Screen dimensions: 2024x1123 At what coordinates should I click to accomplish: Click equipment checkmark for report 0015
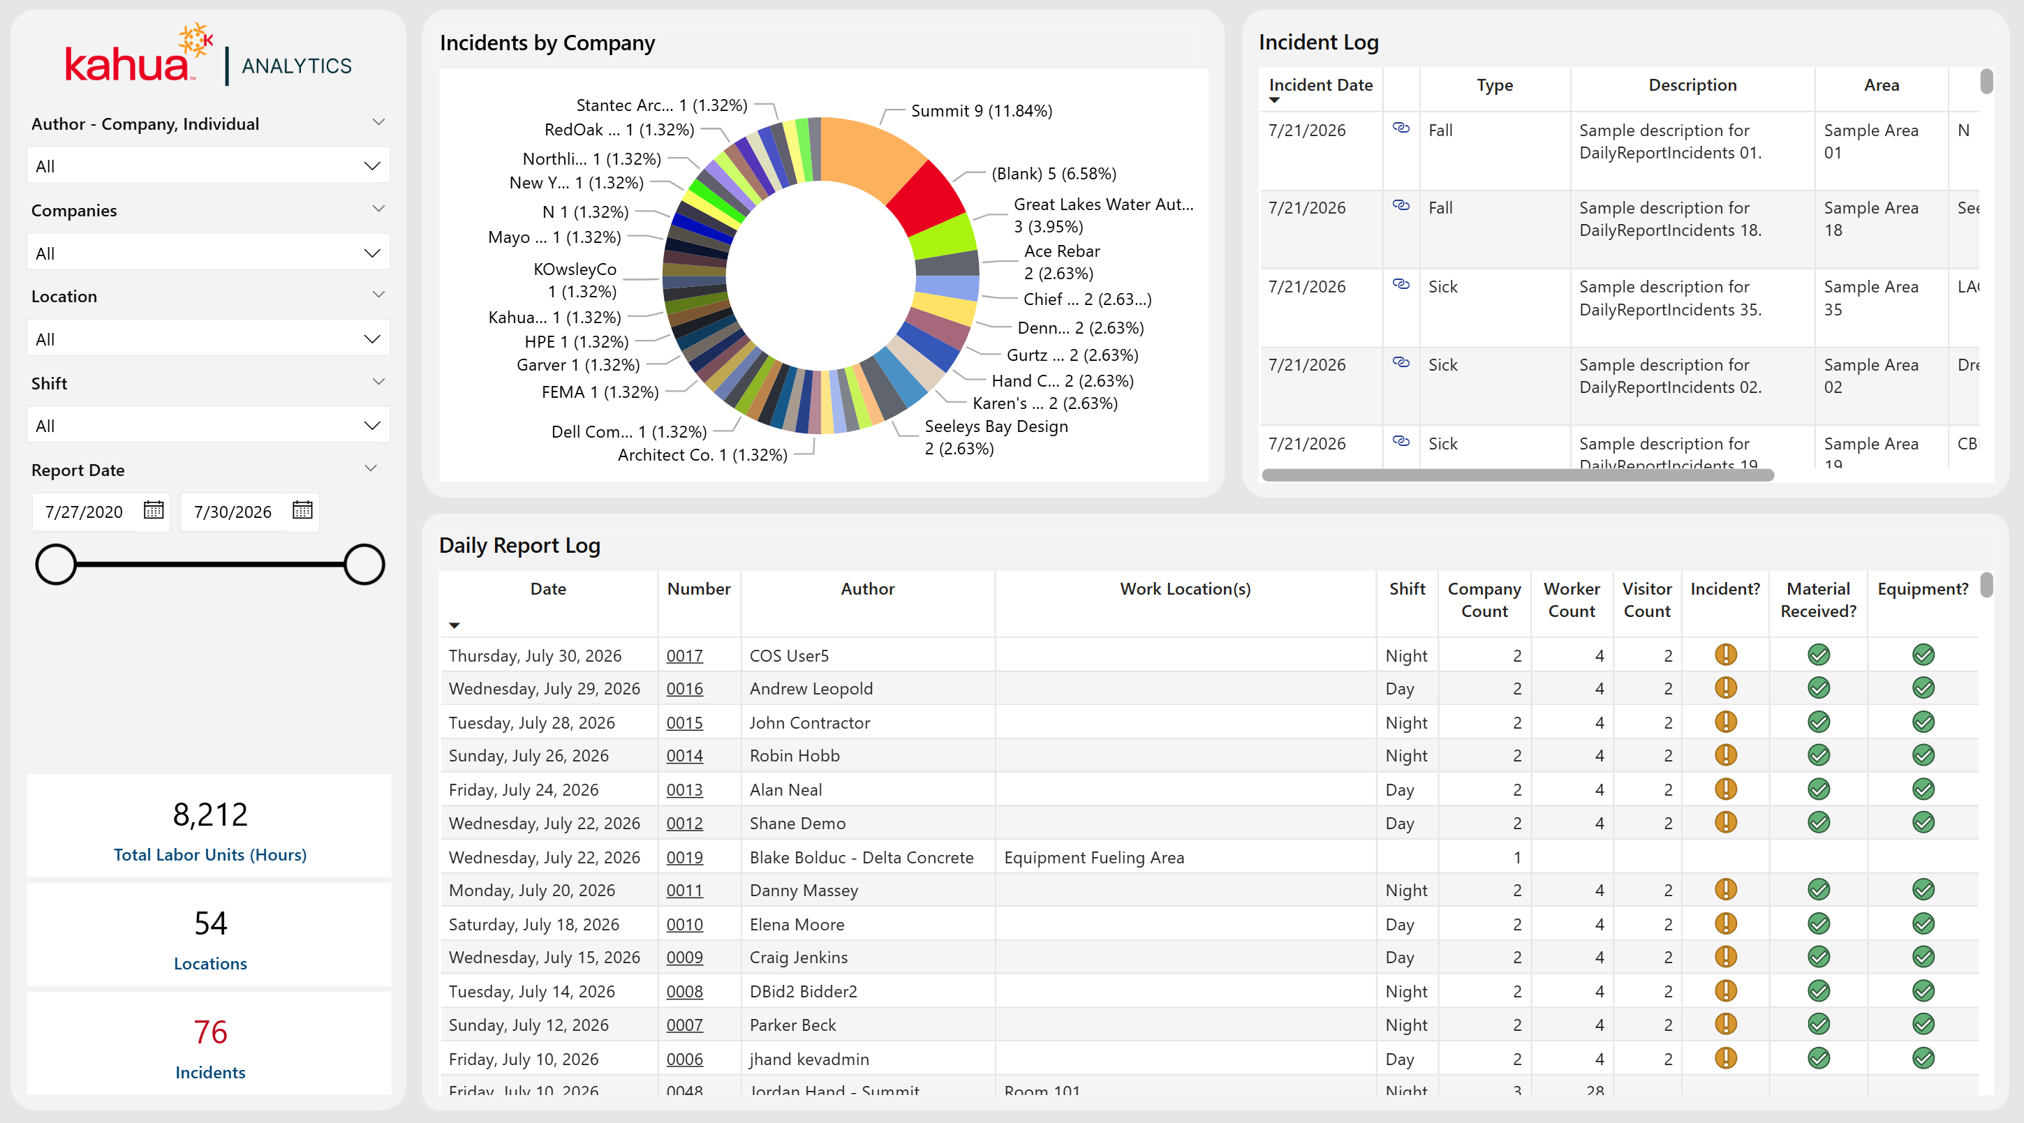pyautogui.click(x=1922, y=722)
